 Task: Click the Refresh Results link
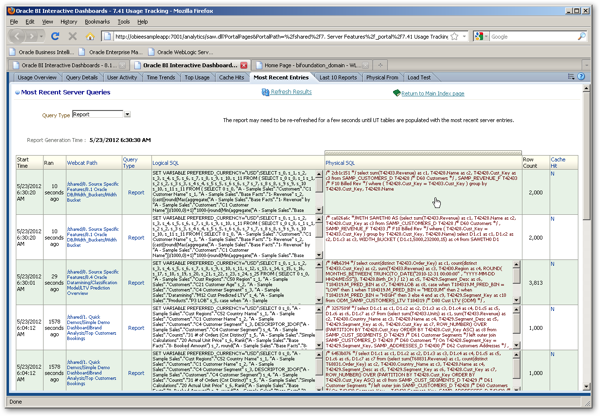(x=291, y=92)
